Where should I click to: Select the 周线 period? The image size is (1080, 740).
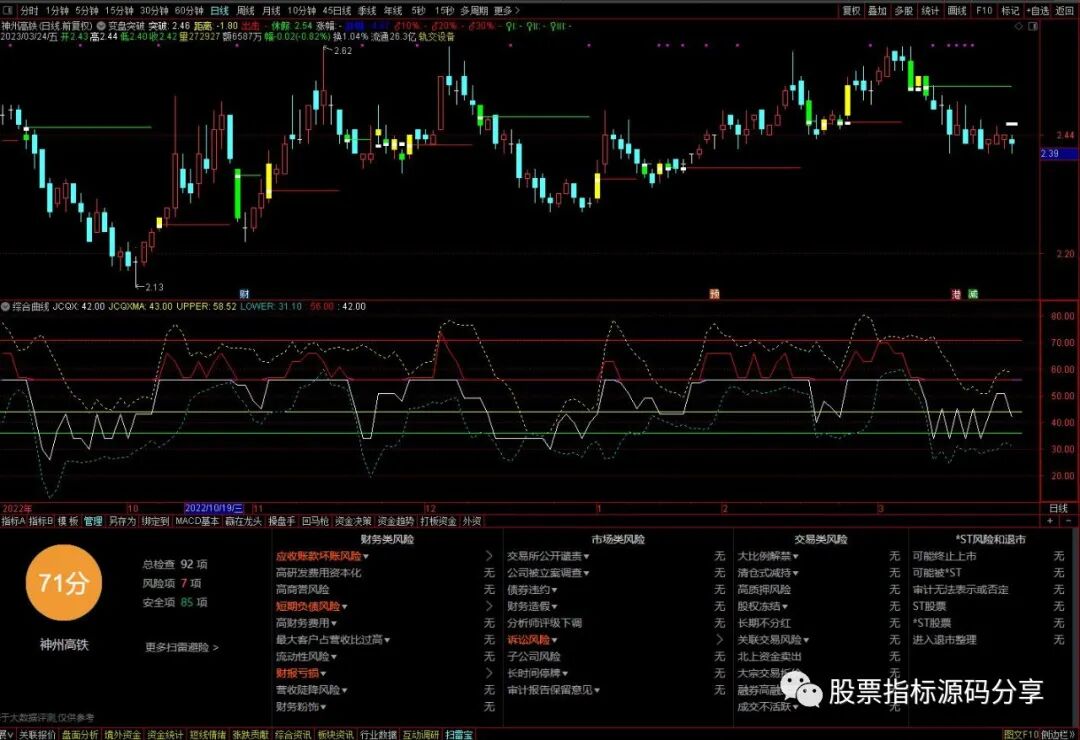tap(246, 10)
